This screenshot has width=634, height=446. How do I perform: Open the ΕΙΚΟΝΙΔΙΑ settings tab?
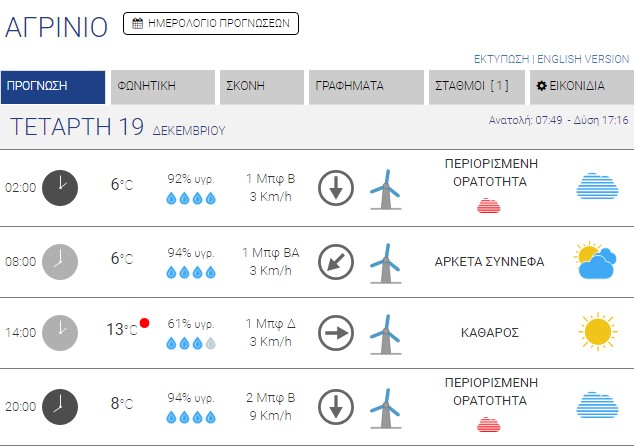point(581,86)
